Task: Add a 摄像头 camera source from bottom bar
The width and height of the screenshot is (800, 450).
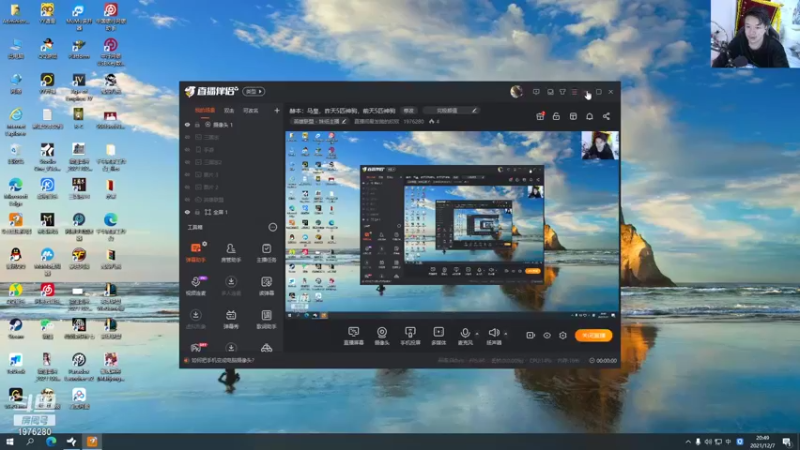Action: click(382, 336)
